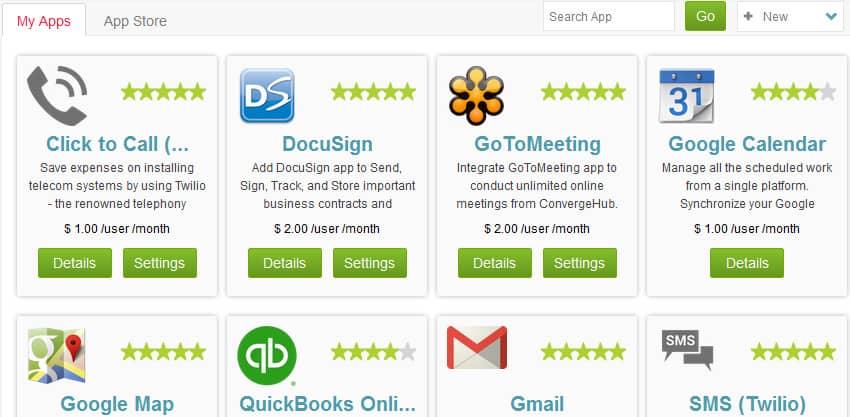Click Details under Google Calendar
Image resolution: width=850 pixels, height=417 pixels.
tap(747, 263)
